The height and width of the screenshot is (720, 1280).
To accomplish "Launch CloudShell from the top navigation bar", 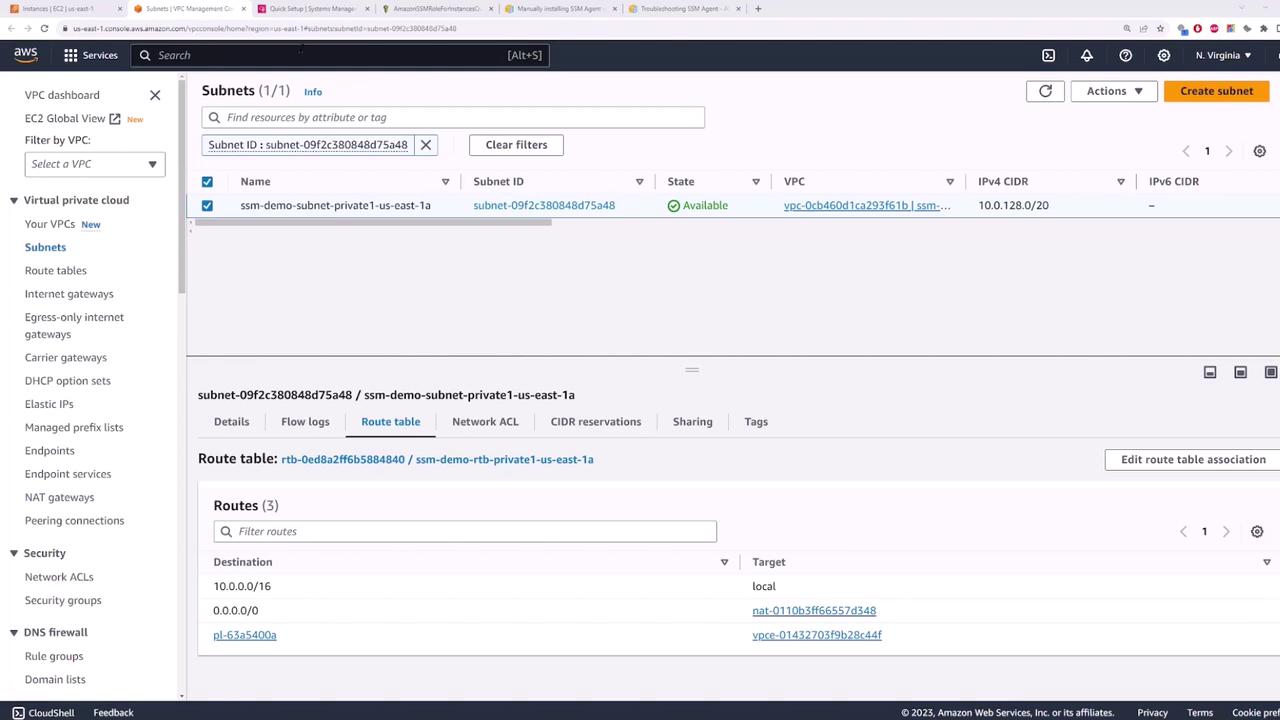I will [1048, 55].
